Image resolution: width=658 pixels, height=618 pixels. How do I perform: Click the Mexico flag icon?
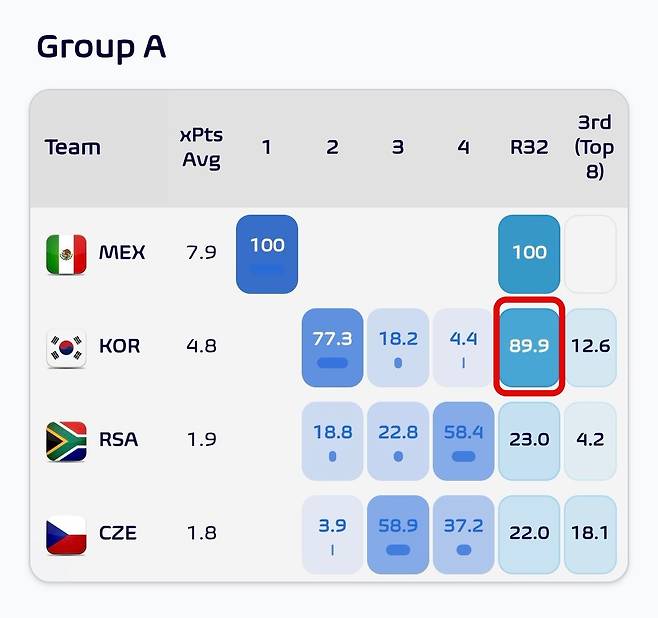pyautogui.click(x=66, y=254)
